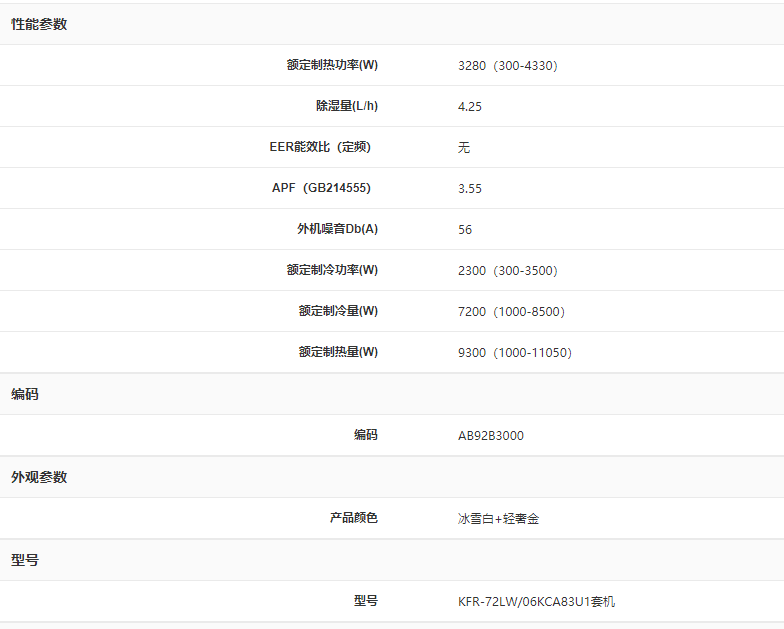
Task: Select the 额定制热功率(W) label
Action: (x=332, y=65)
